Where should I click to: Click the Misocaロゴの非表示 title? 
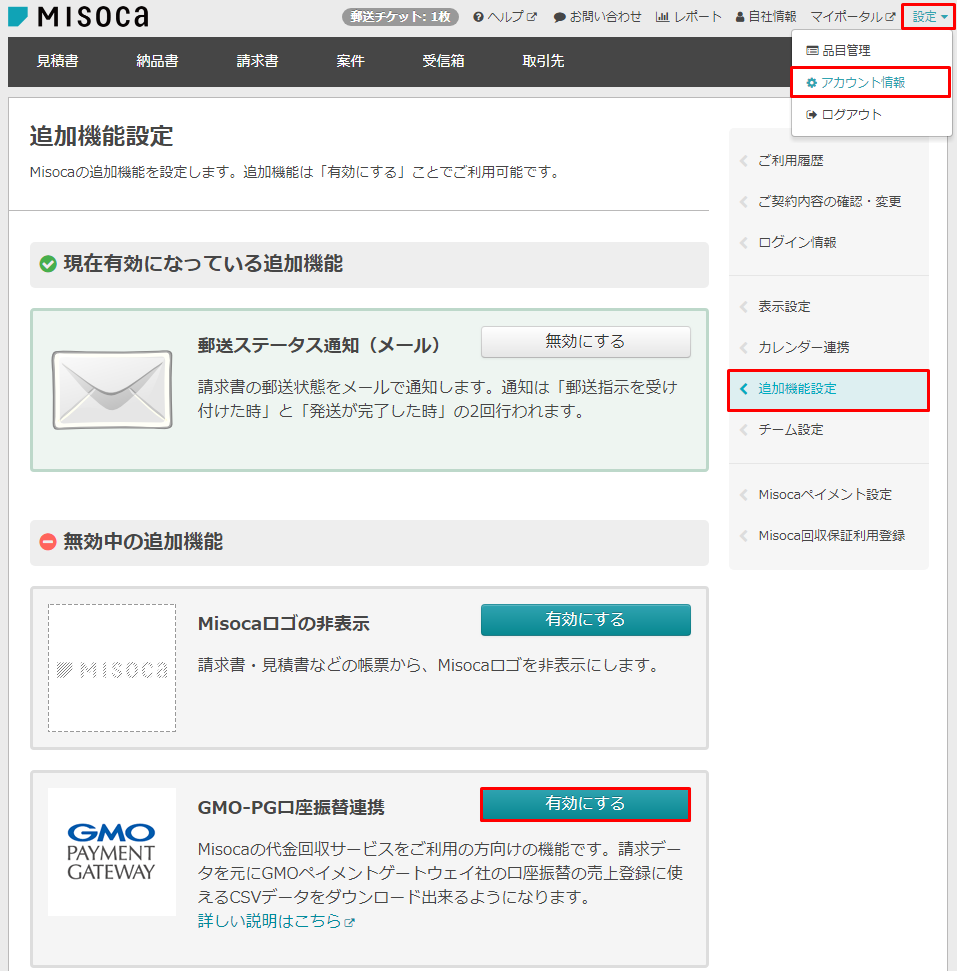(284, 624)
